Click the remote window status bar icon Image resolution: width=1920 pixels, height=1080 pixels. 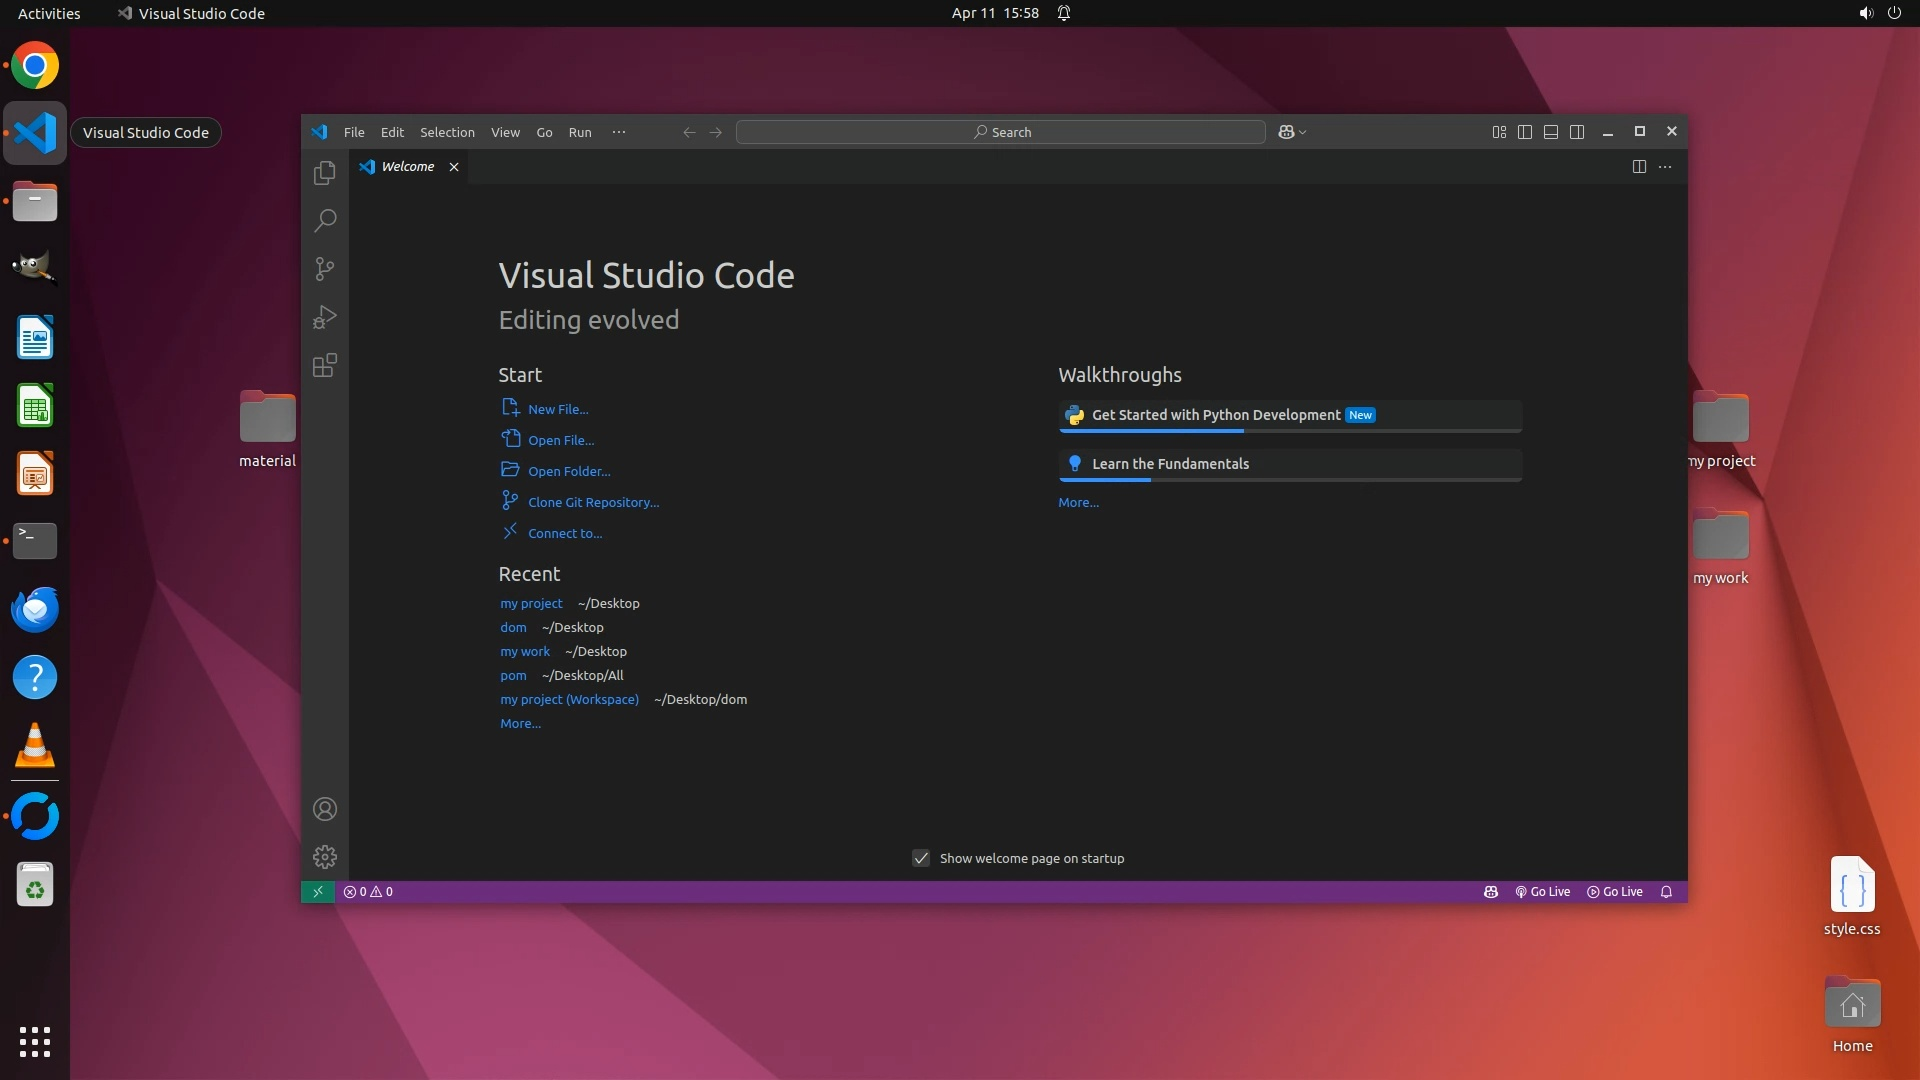[x=318, y=892]
